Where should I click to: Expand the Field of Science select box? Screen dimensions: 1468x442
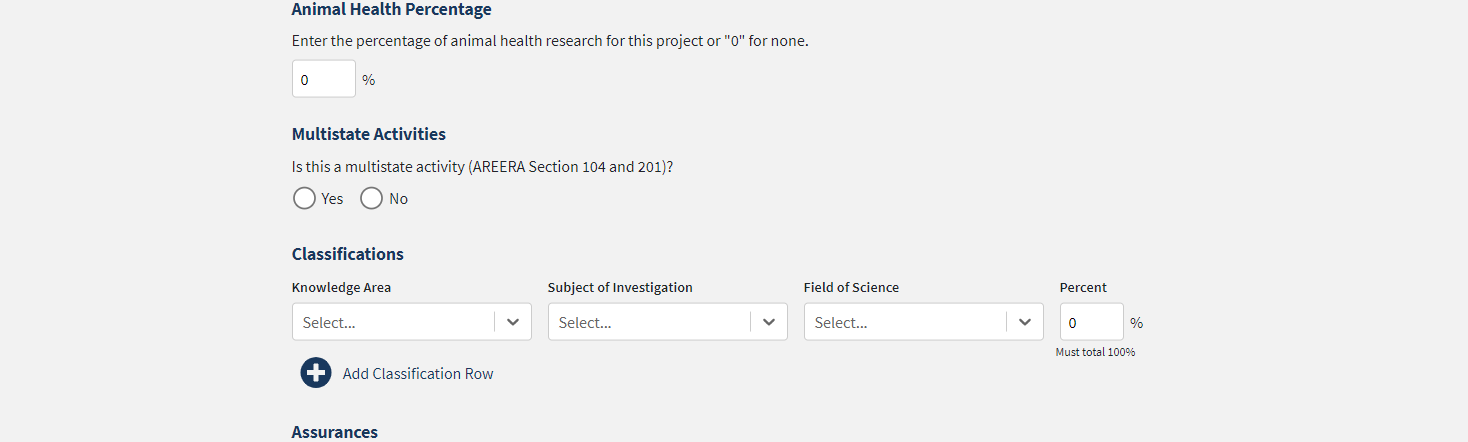pyautogui.click(x=906, y=322)
